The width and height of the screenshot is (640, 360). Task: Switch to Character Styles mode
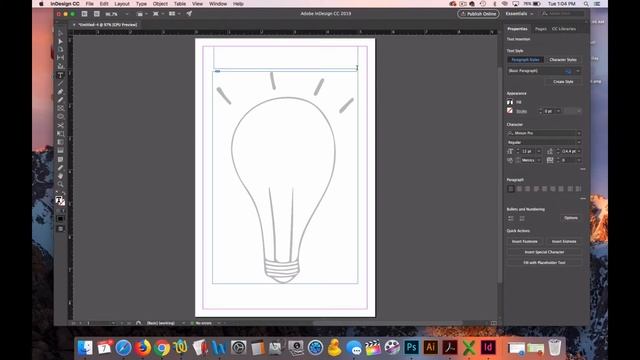click(x=563, y=60)
